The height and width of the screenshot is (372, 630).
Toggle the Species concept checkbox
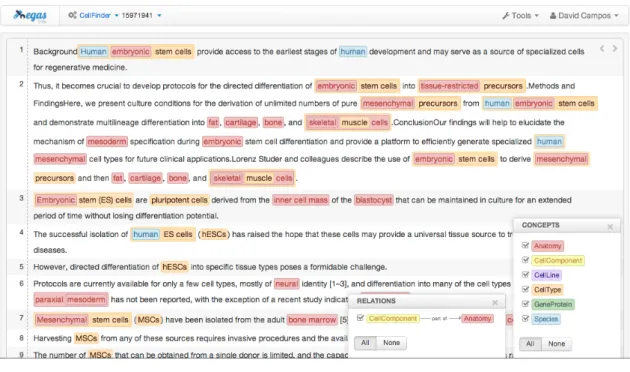click(x=525, y=319)
